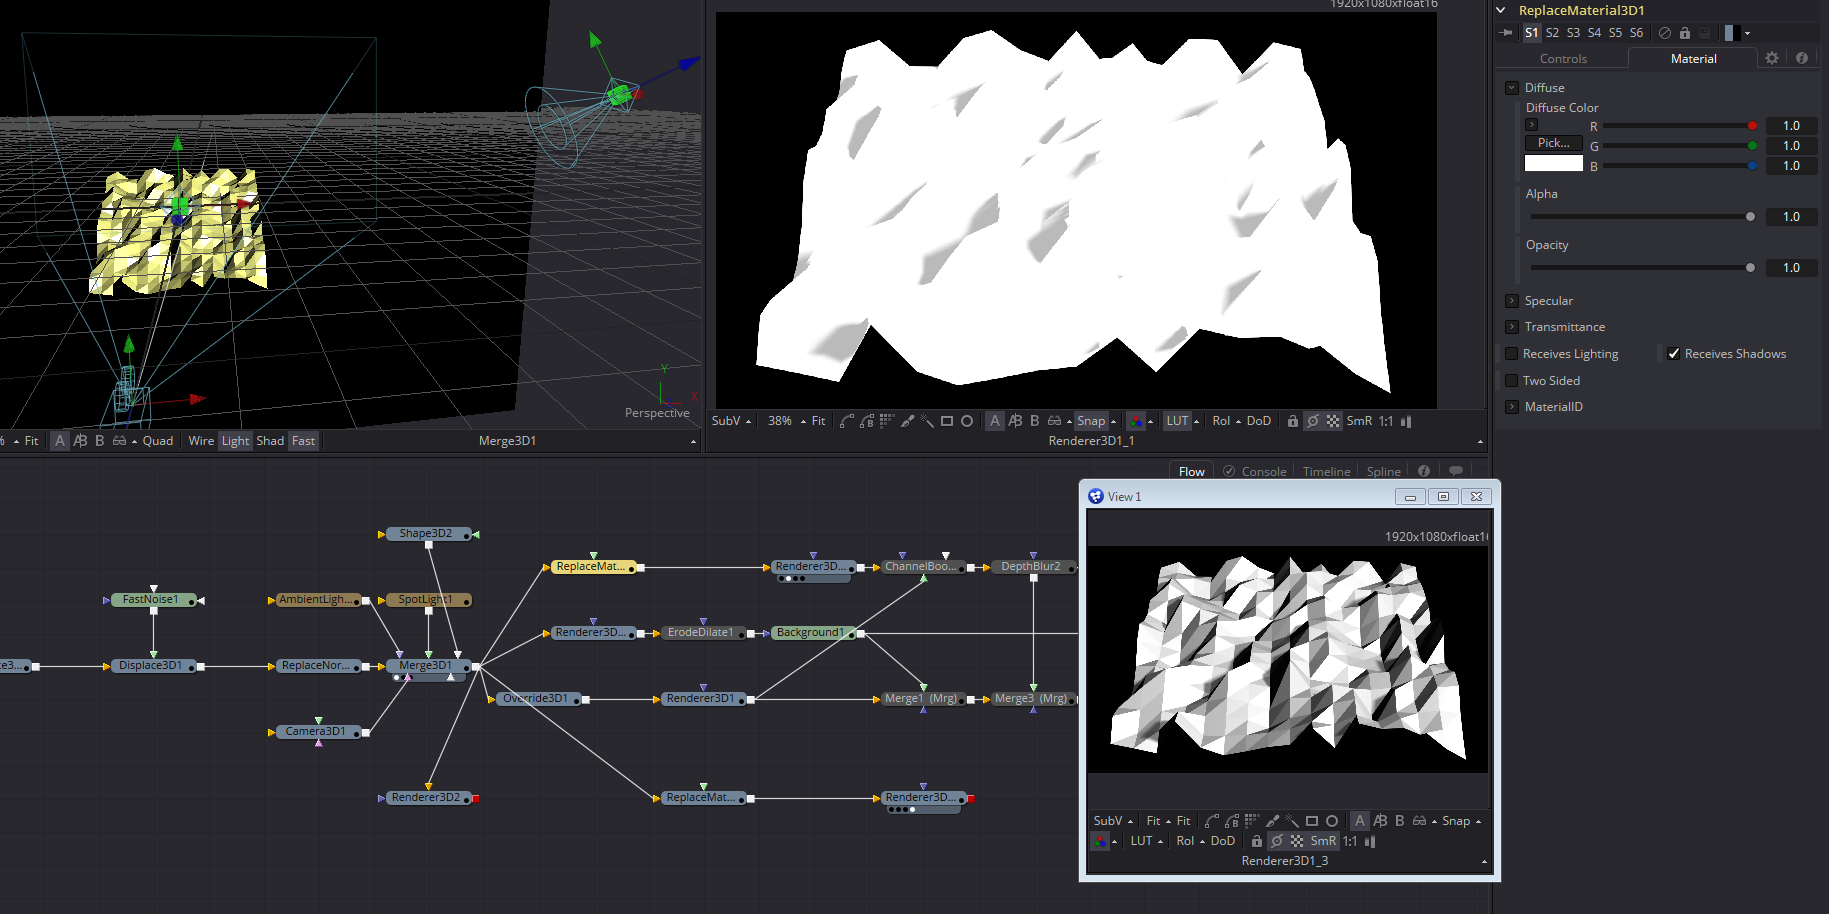Select magic wand icon in Renderer3D1_1 viewer toolbar
This screenshot has height=914, width=1829.
click(927, 421)
